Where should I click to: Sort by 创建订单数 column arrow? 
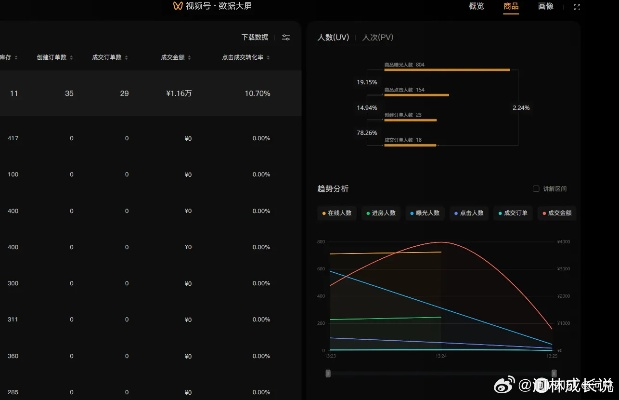pyautogui.click(x=77, y=58)
